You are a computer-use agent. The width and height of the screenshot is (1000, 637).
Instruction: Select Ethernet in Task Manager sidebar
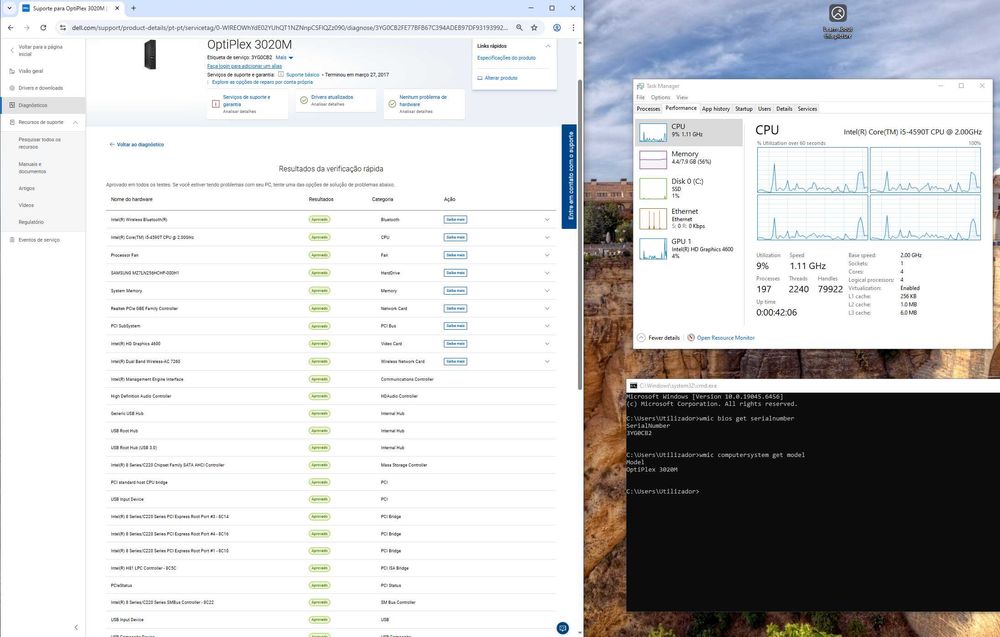(x=689, y=218)
